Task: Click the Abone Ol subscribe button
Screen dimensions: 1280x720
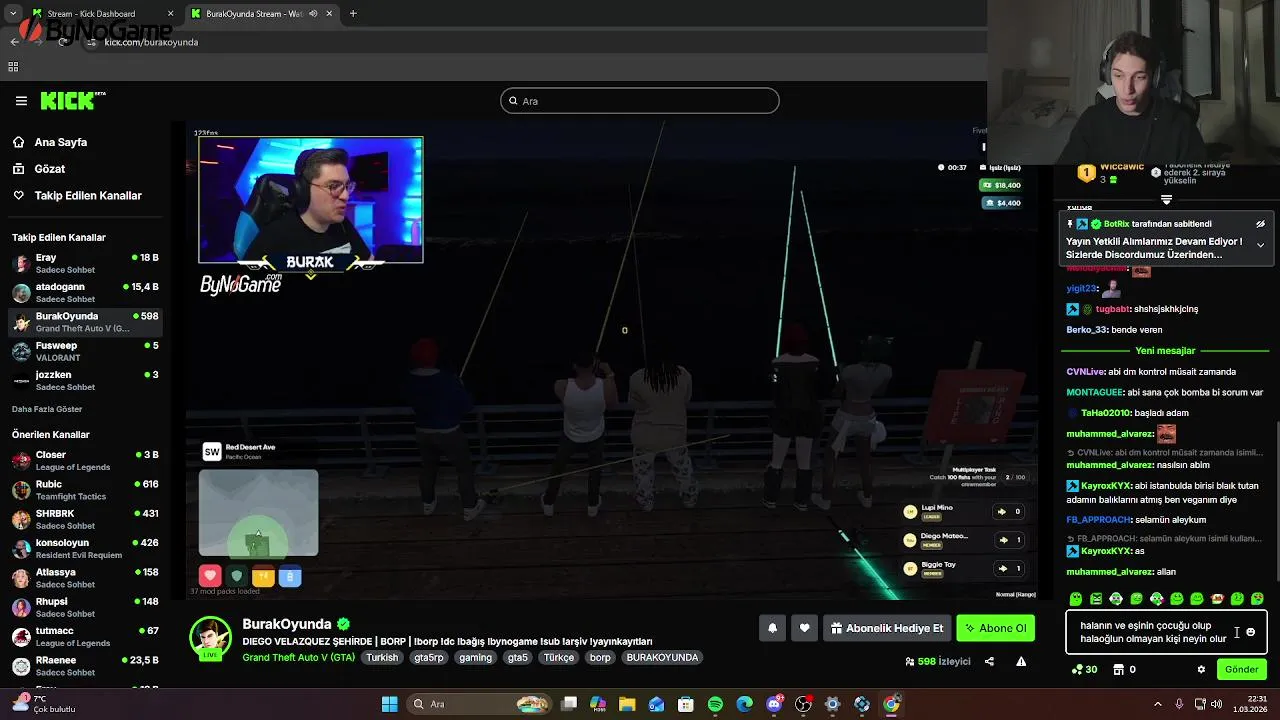Action: point(995,628)
